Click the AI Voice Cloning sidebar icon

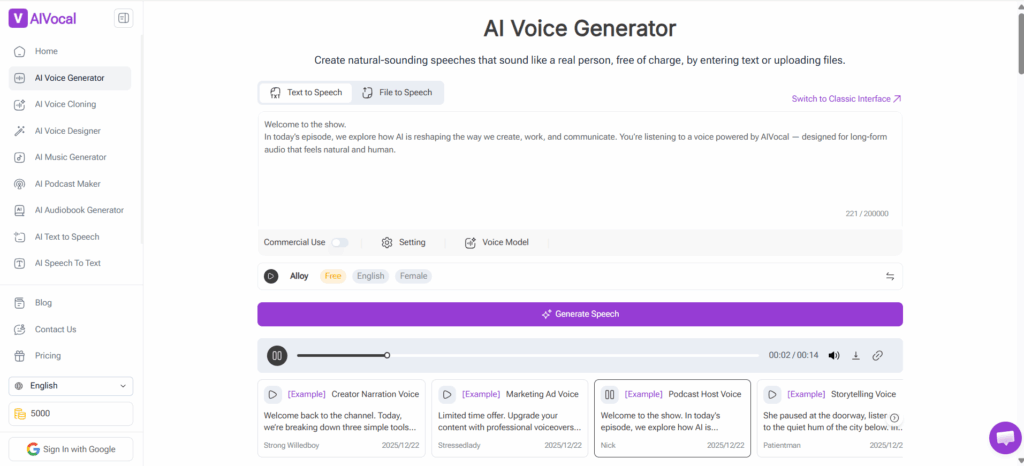[20, 104]
